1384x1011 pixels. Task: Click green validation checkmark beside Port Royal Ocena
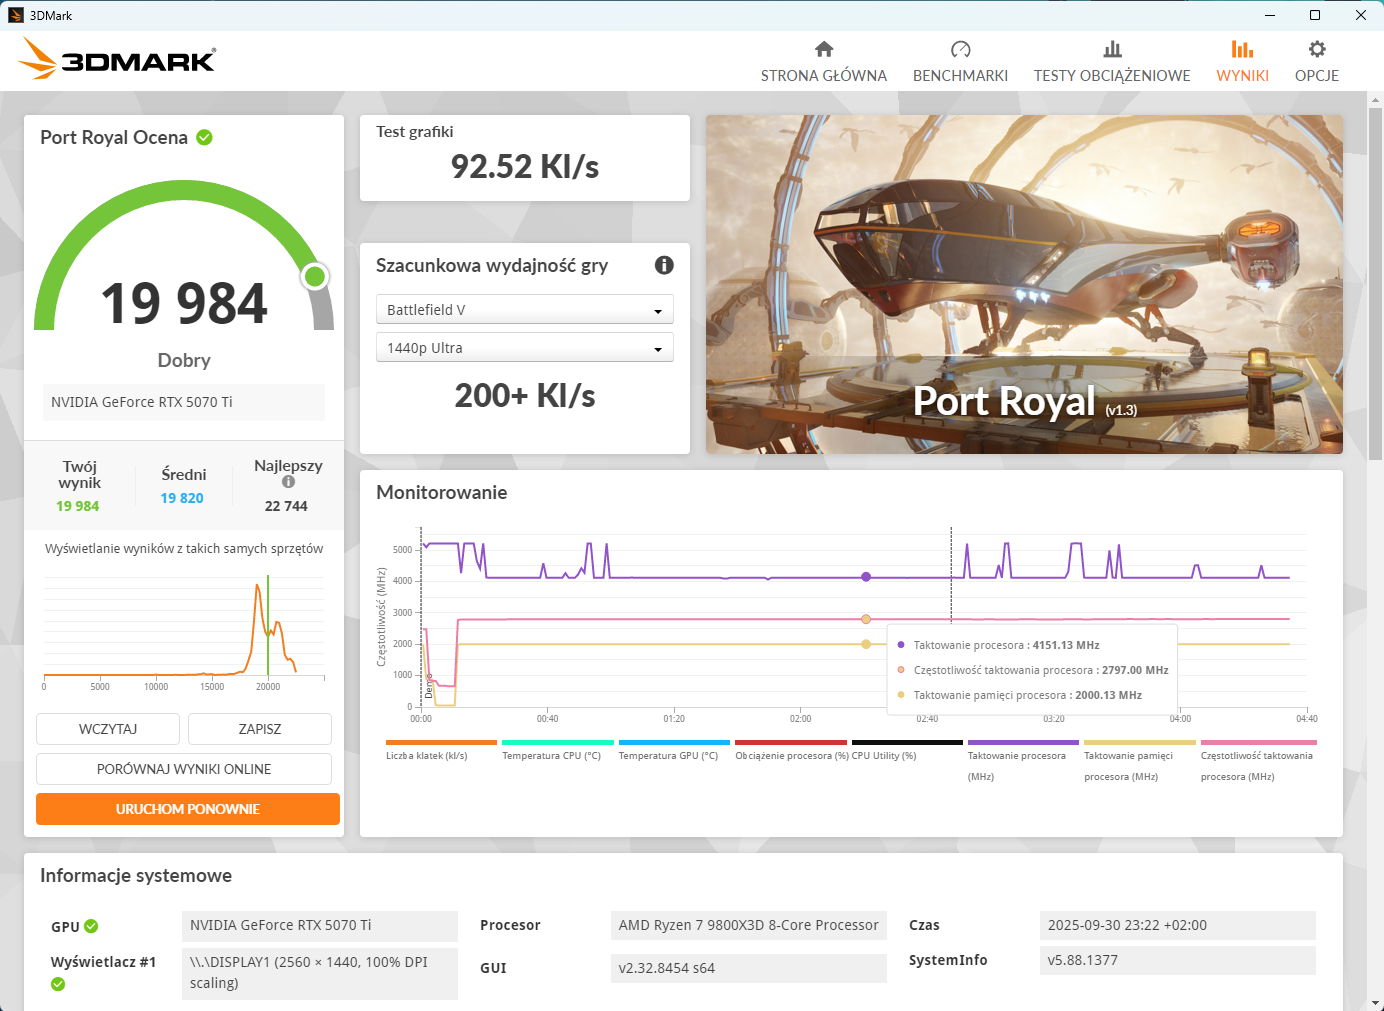click(x=205, y=138)
